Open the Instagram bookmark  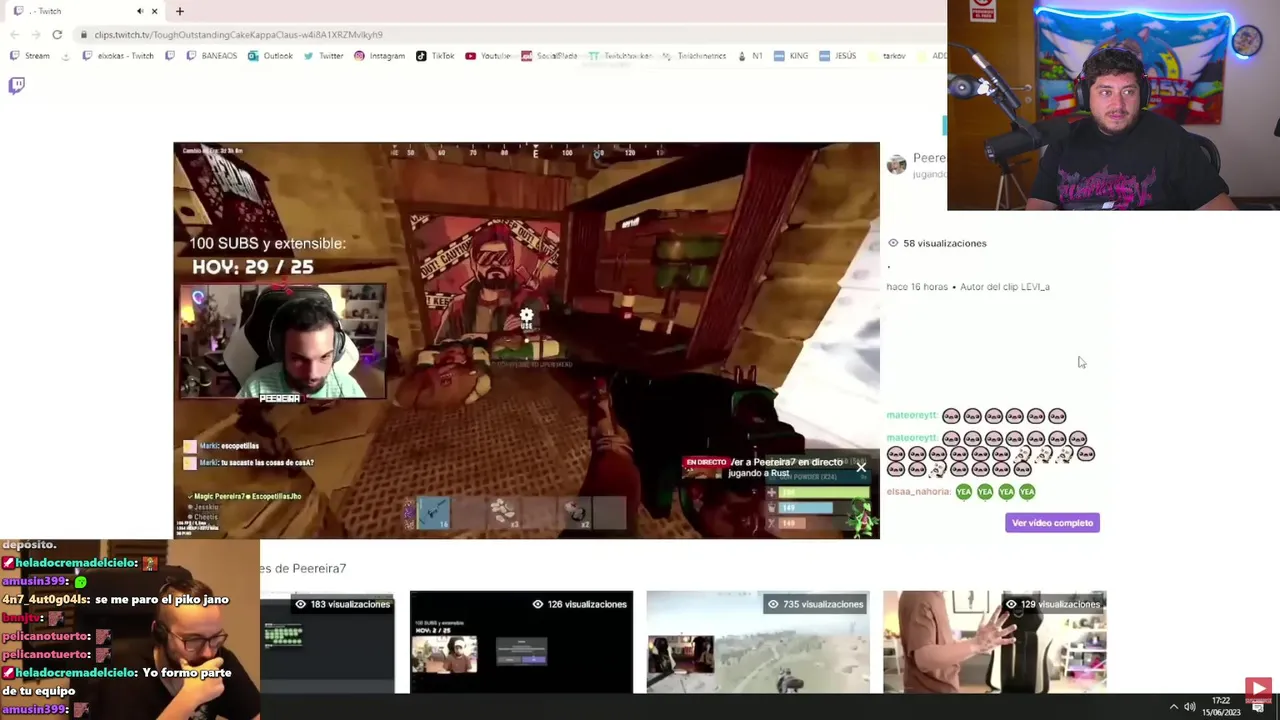coord(379,56)
